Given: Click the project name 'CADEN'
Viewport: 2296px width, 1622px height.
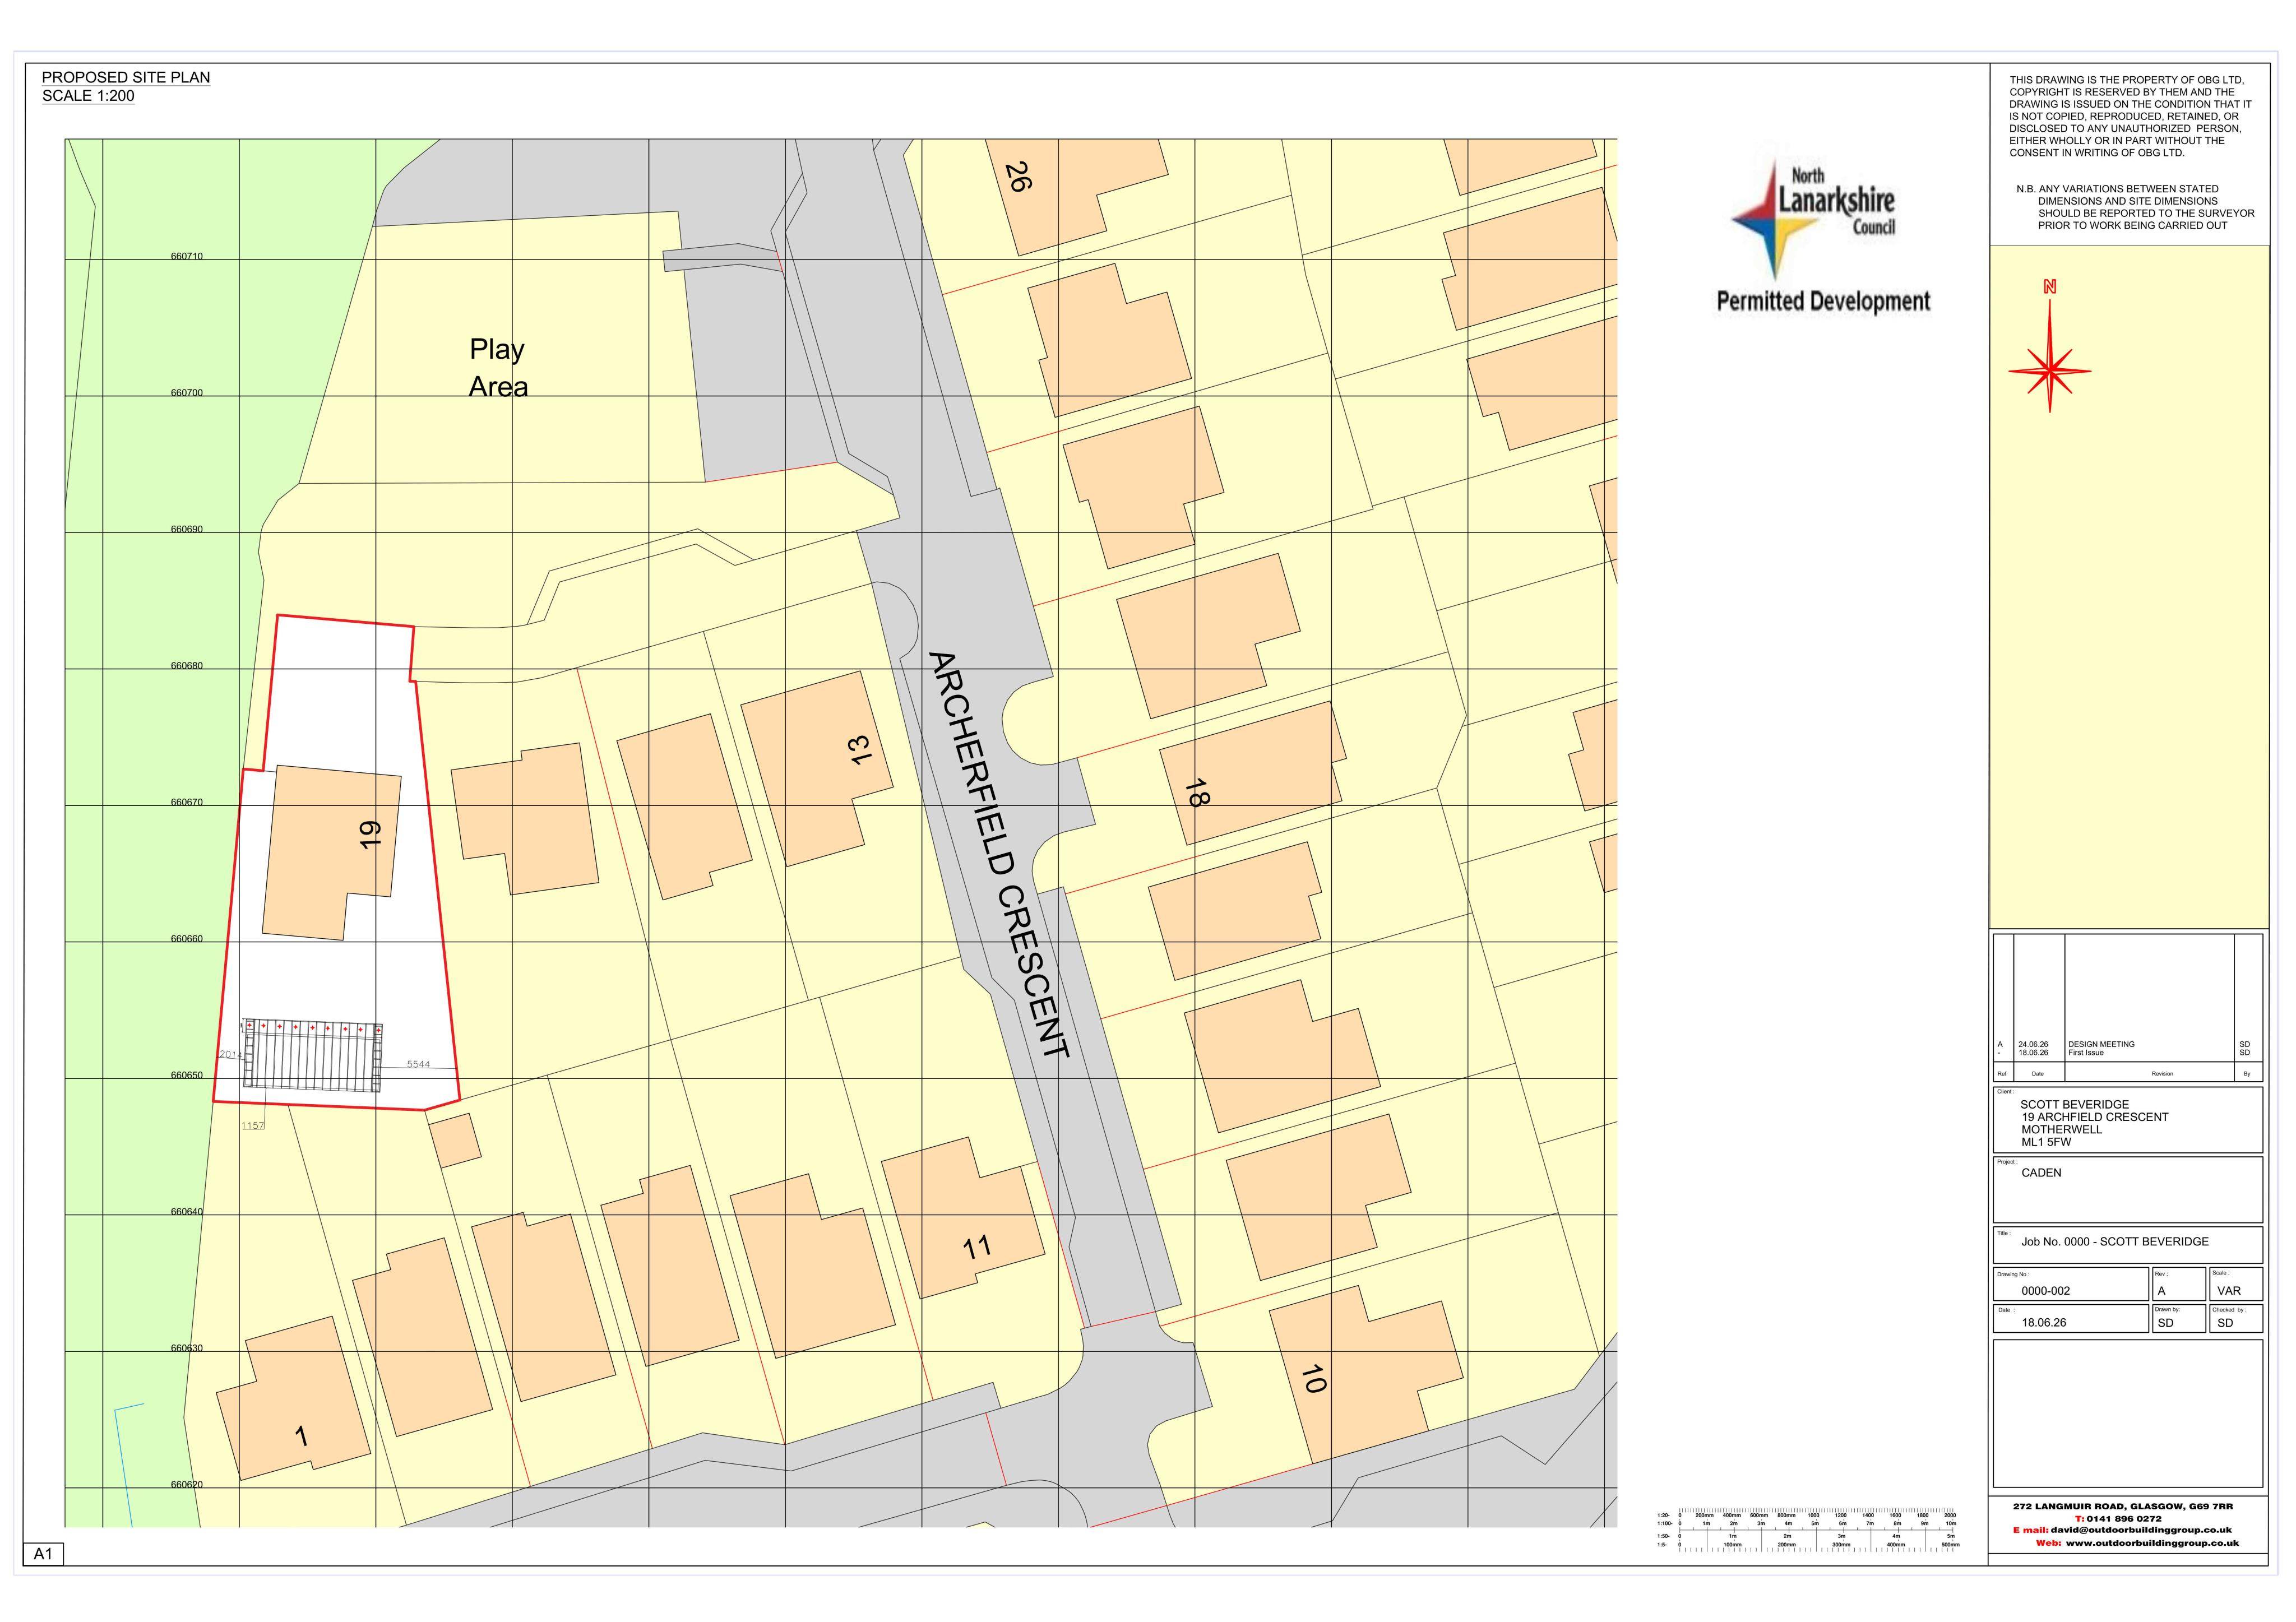Looking at the screenshot, I should coord(2041,1173).
